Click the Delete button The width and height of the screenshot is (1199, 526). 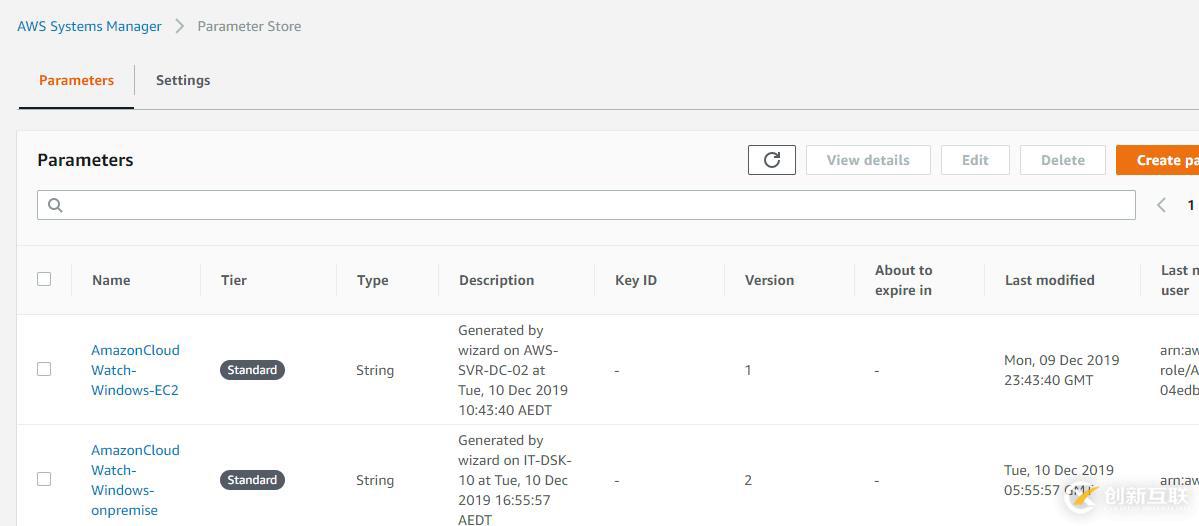click(x=1063, y=160)
